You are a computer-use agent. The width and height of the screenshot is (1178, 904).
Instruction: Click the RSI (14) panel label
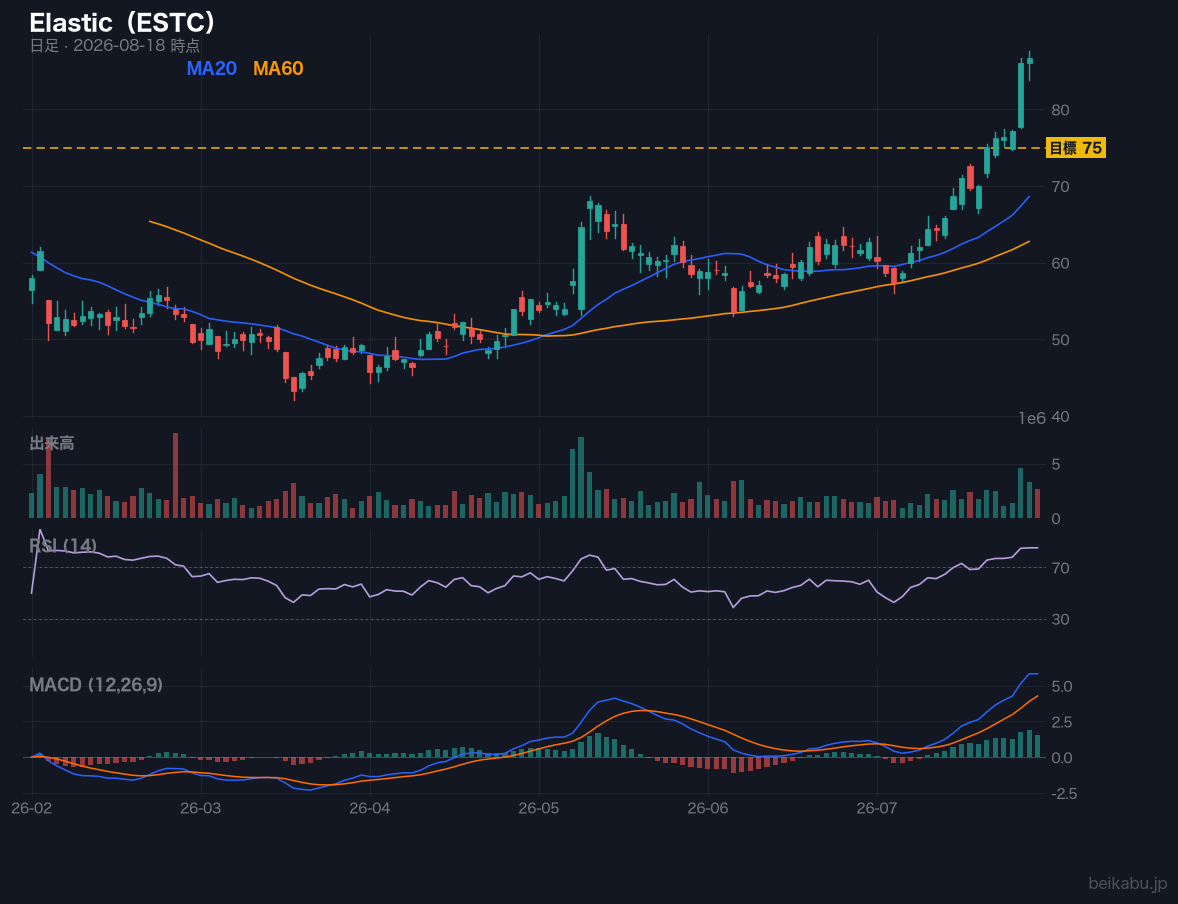pos(63,546)
